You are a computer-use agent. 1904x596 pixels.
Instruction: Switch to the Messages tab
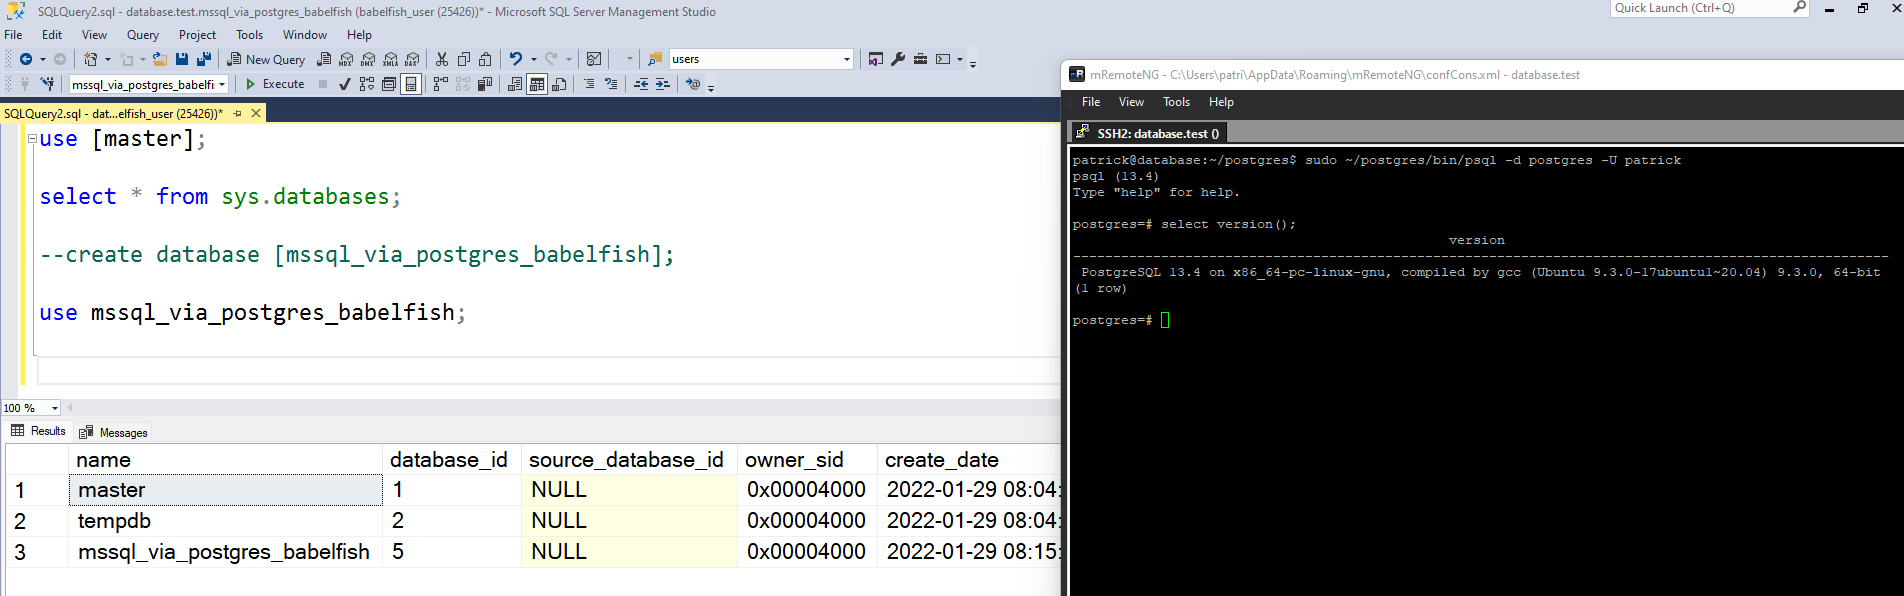pos(113,432)
